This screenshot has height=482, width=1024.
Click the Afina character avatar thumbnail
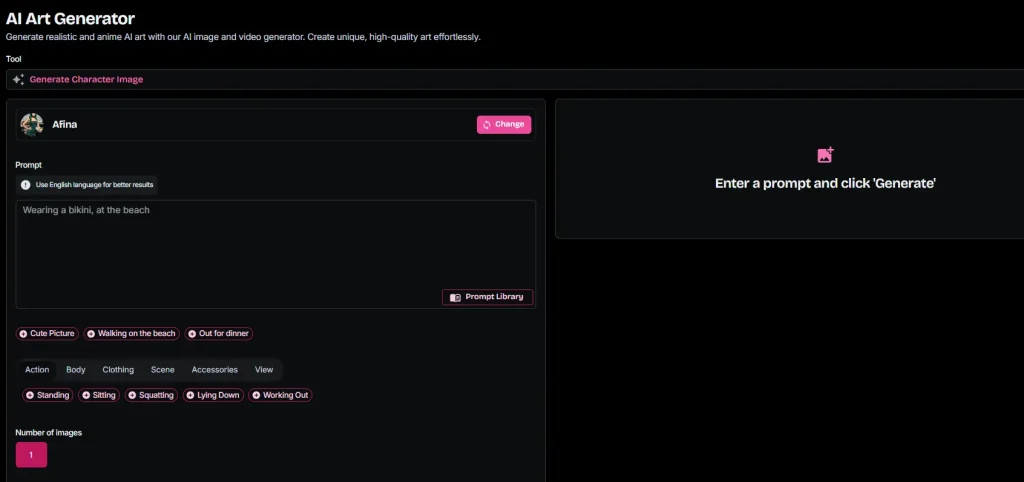click(32, 124)
